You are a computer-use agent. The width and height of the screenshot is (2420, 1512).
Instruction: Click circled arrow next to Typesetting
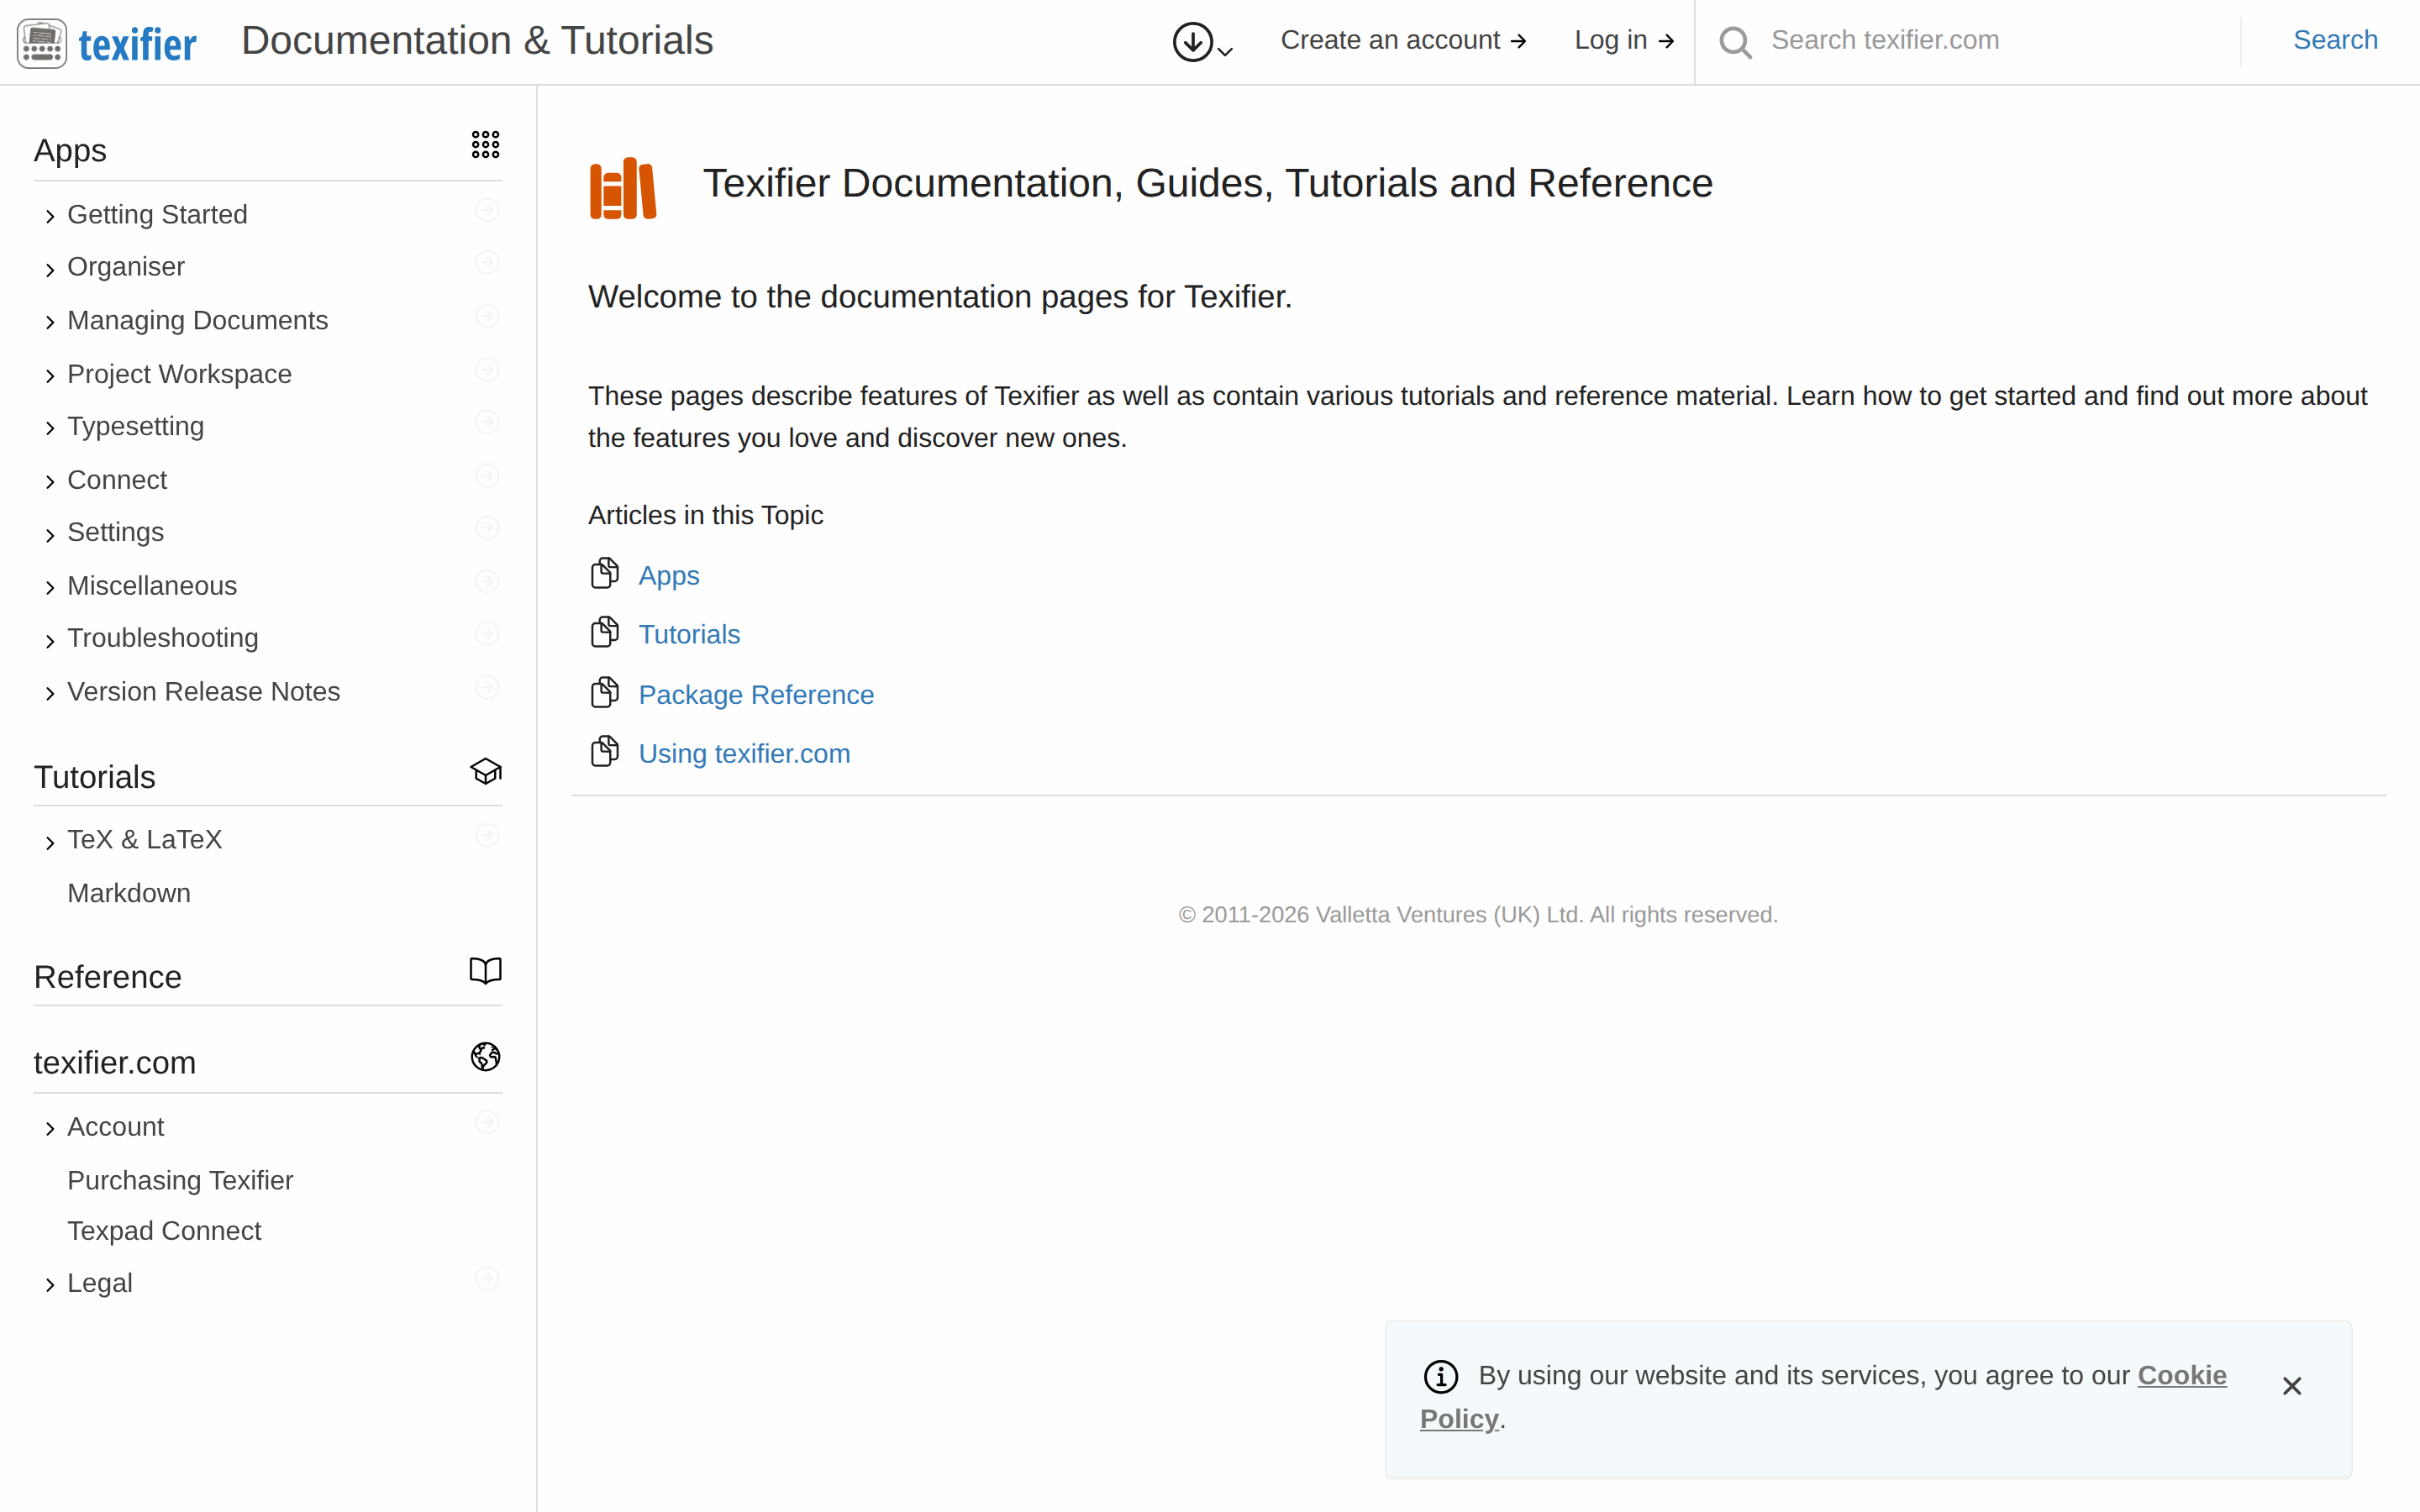click(x=487, y=422)
